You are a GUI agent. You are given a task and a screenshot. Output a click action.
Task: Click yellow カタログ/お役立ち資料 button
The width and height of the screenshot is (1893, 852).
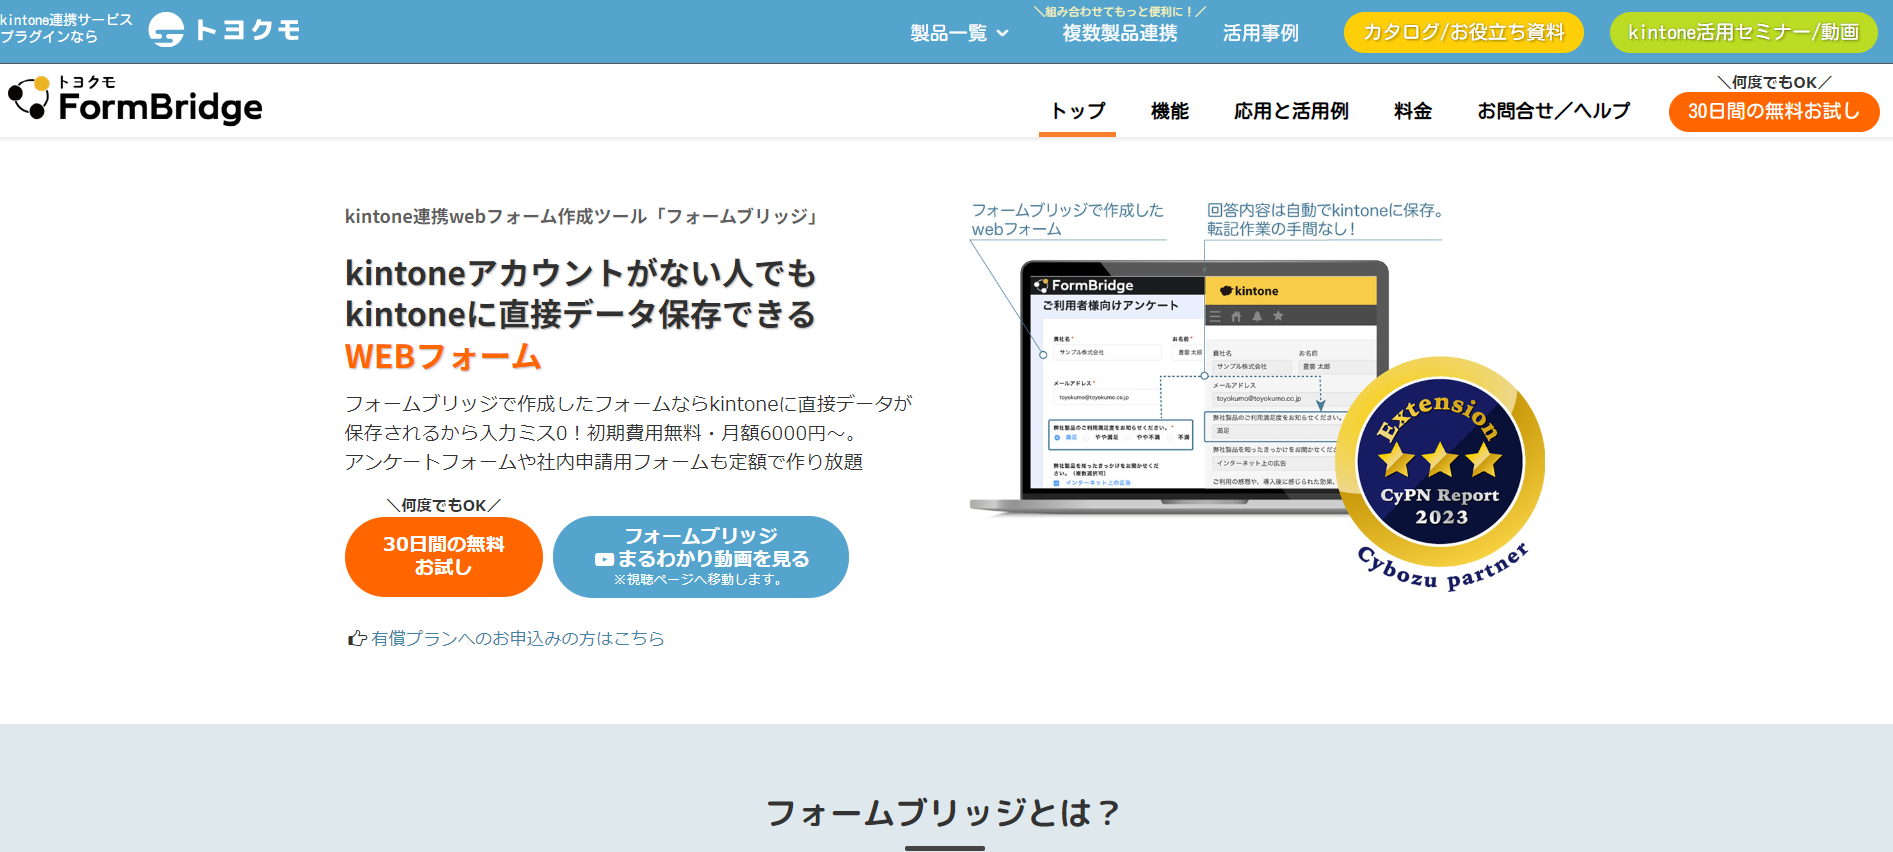click(1463, 33)
